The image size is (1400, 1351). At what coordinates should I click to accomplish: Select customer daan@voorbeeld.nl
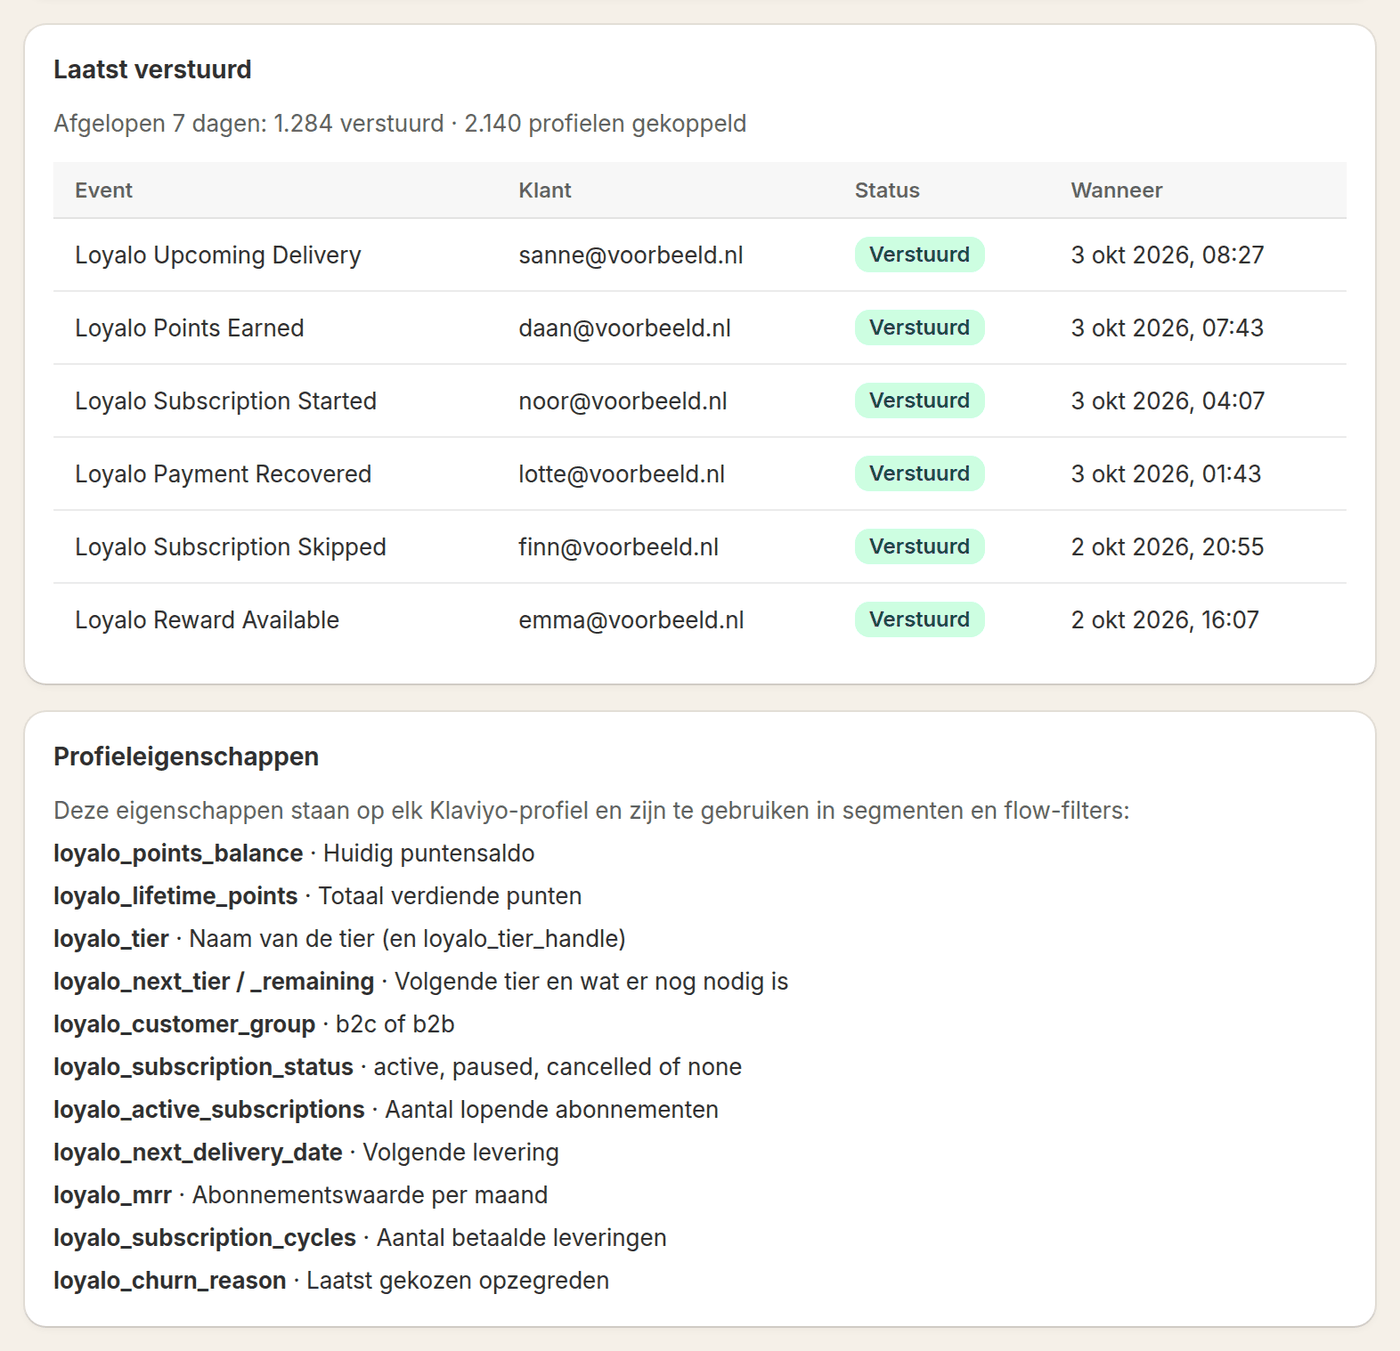tap(625, 328)
